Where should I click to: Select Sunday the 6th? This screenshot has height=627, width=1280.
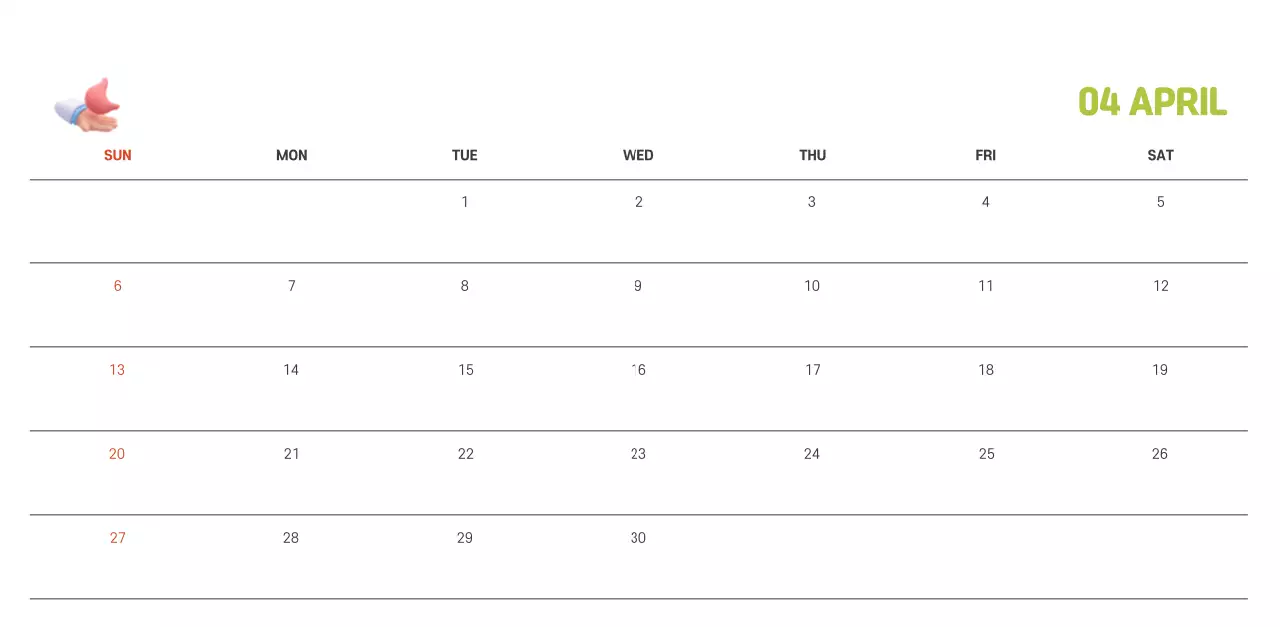coord(117,286)
